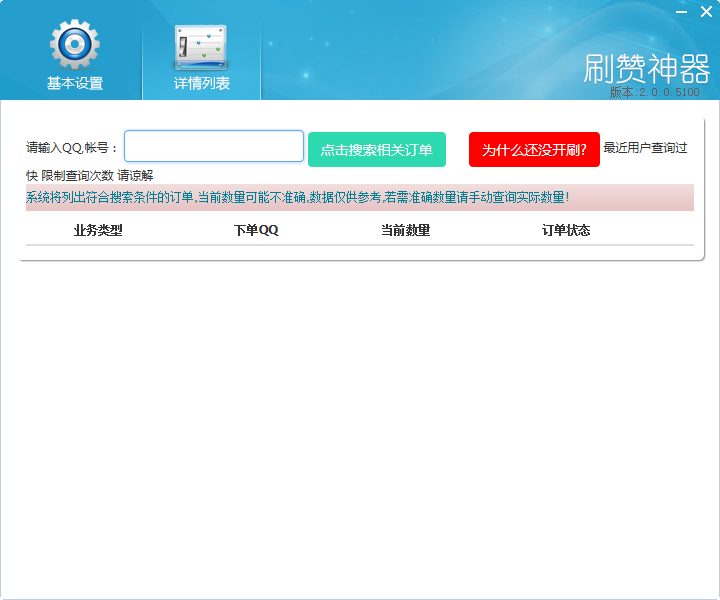Viewport: 720px width, 600px height.
Task: Click the 请输入QQ帐号 label
Action: (72, 148)
